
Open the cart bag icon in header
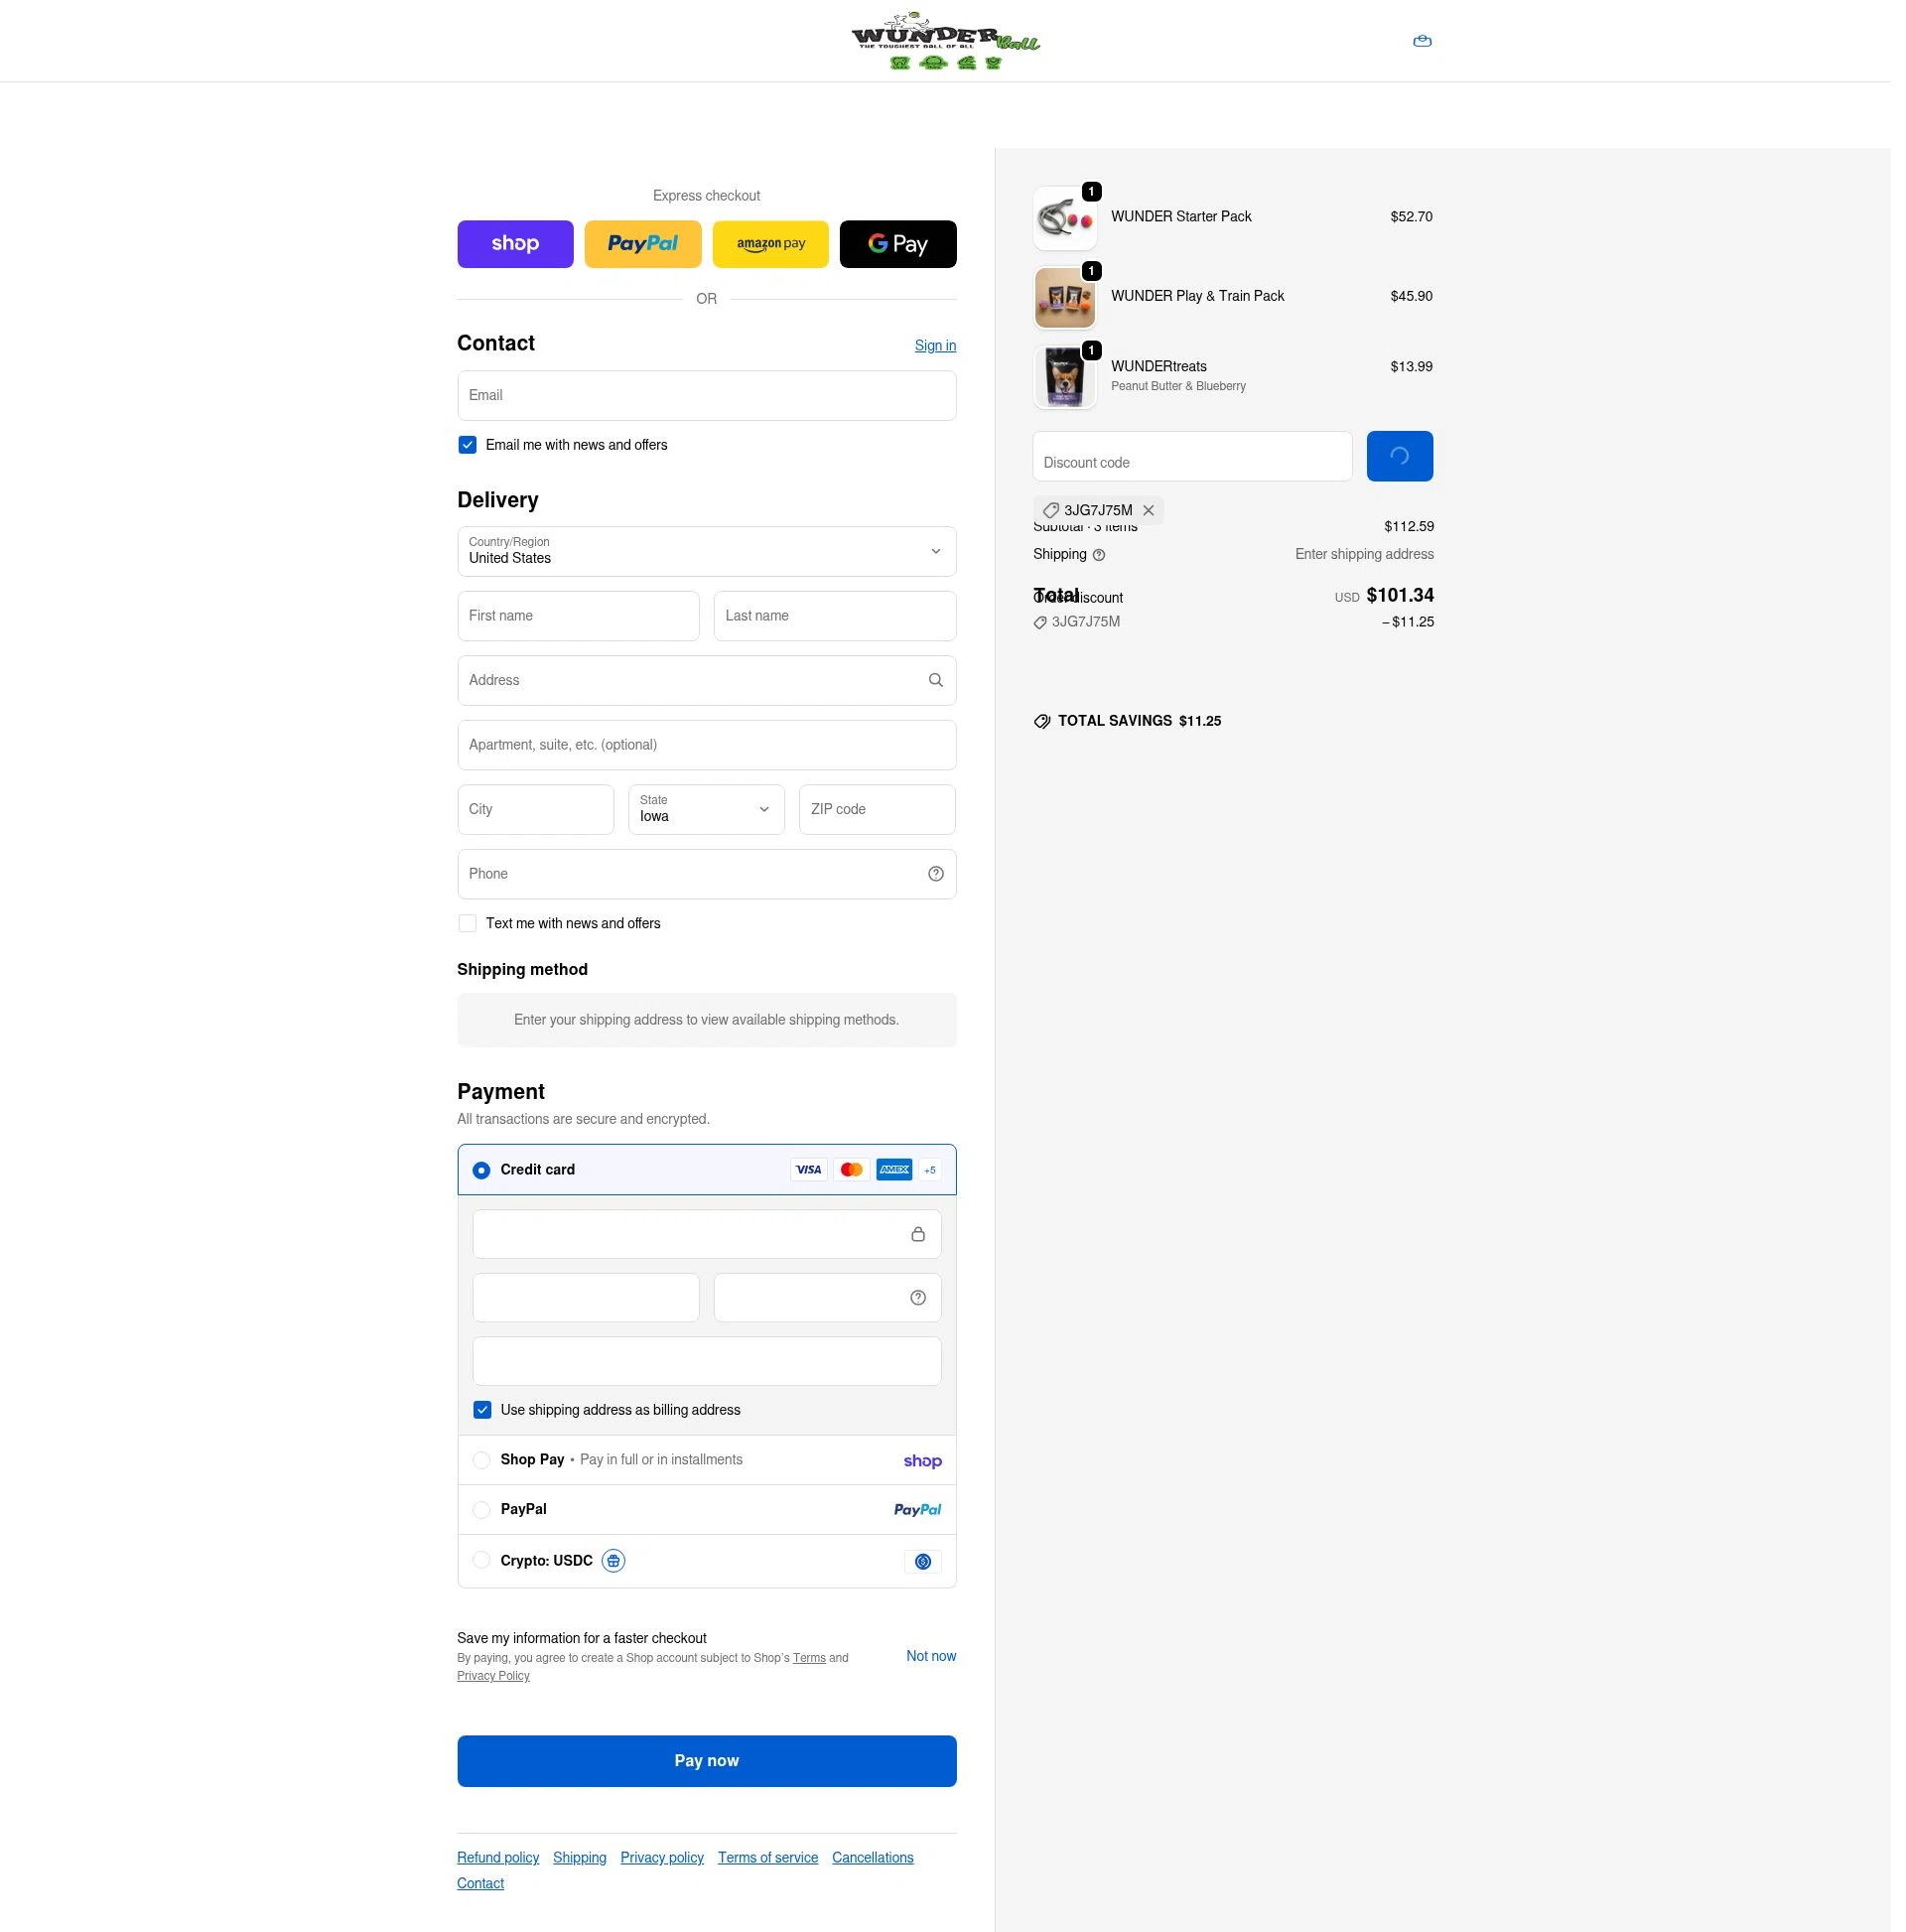1422,41
